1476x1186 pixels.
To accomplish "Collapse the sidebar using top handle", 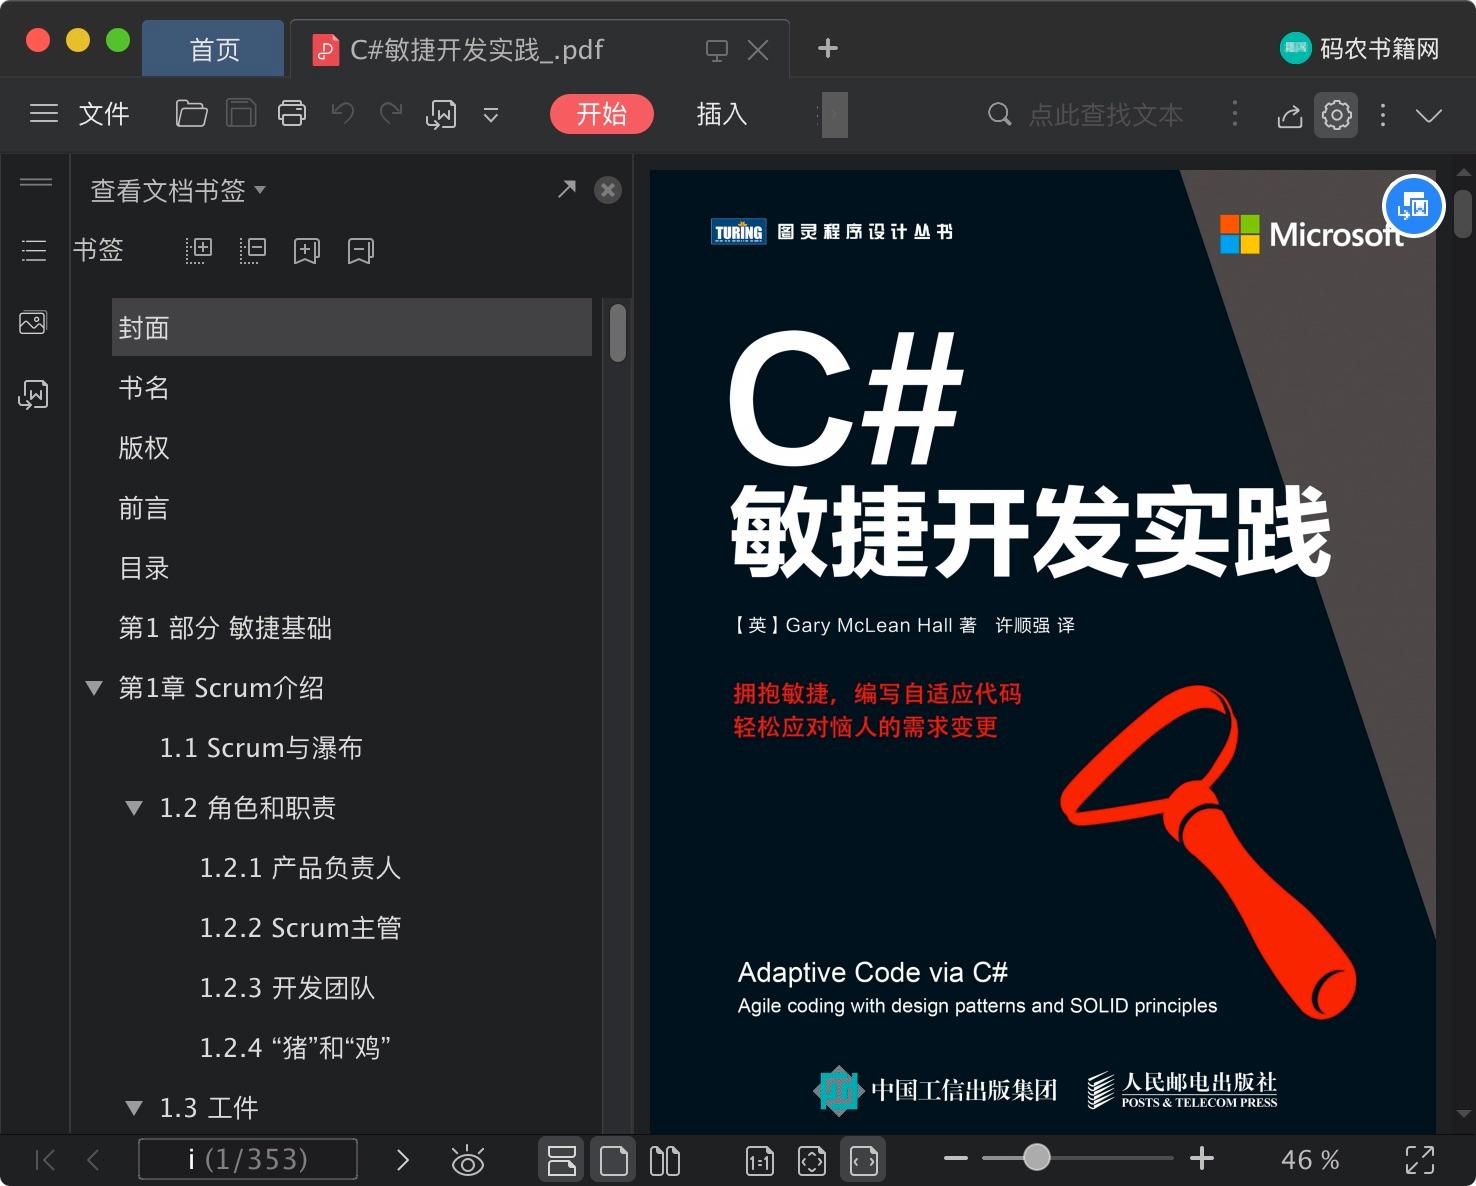I will (36, 182).
